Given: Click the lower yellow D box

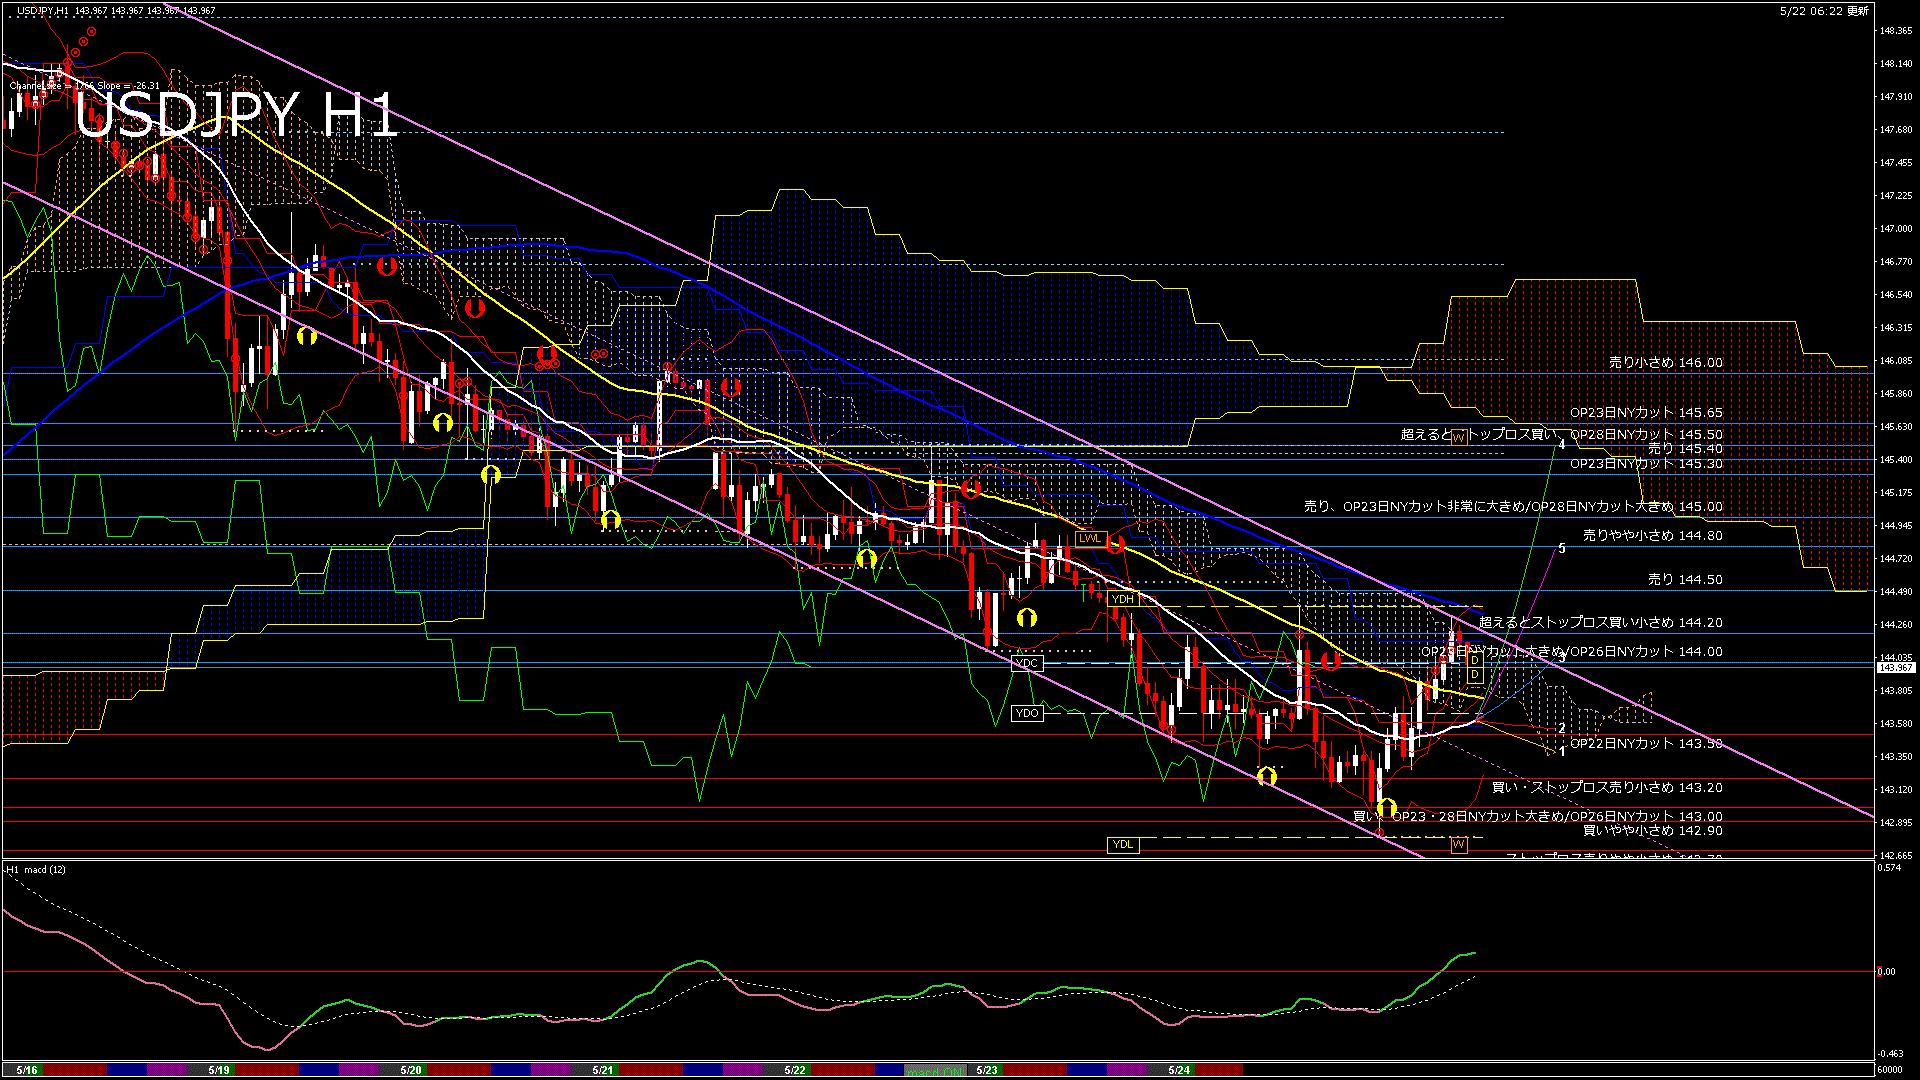Looking at the screenshot, I should tap(1475, 675).
